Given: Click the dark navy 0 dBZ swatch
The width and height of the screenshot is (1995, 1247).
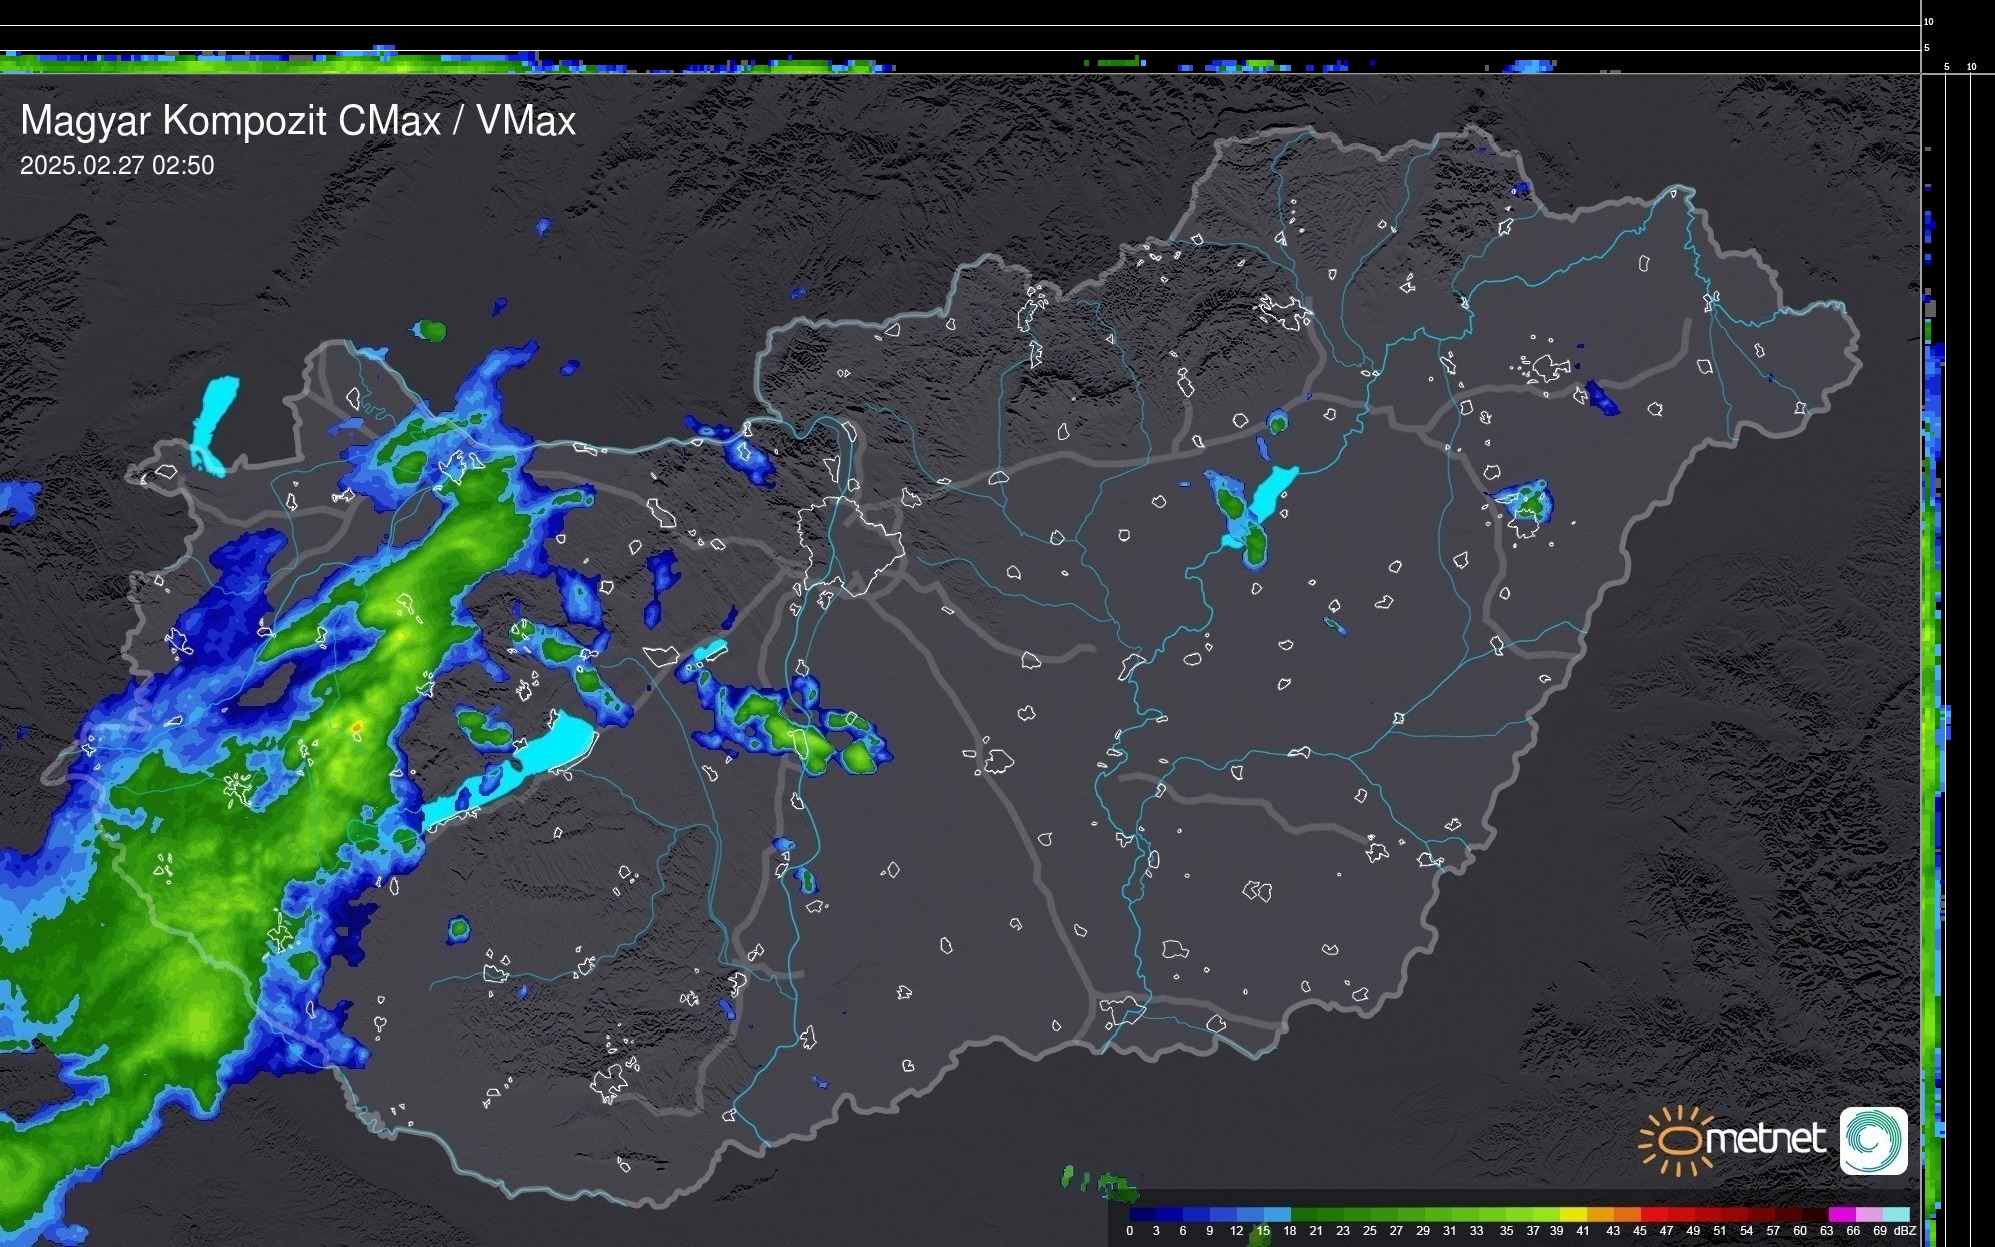Looking at the screenshot, I should [1141, 1214].
